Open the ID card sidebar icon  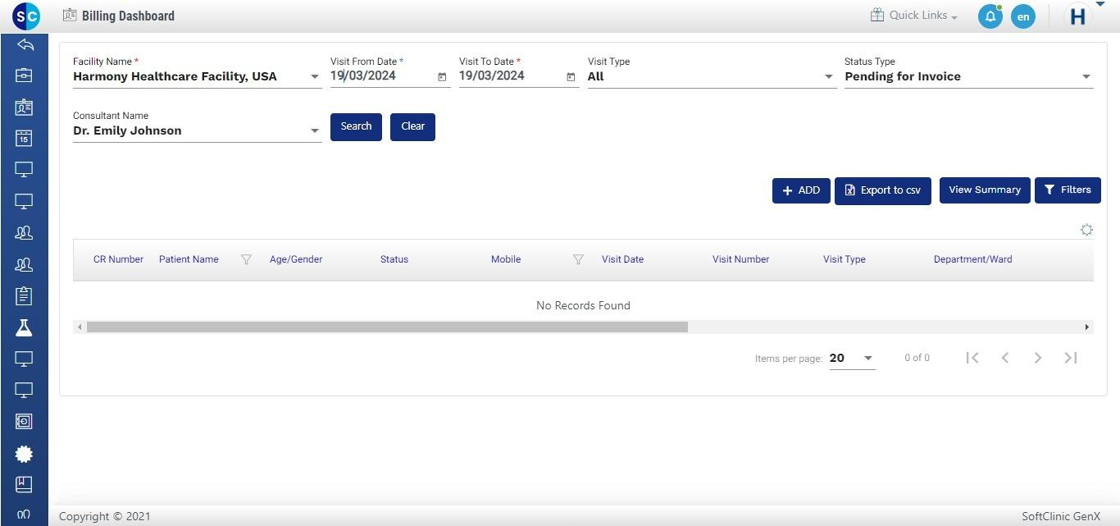[24, 107]
